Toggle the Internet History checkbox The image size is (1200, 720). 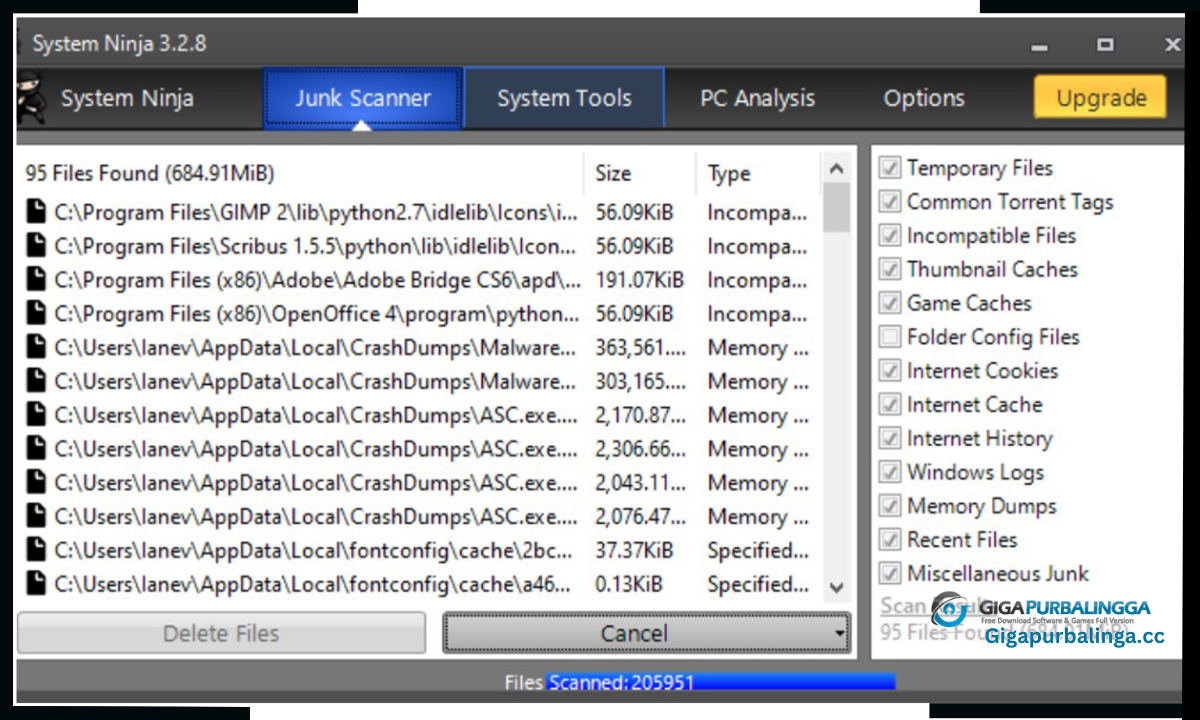coord(889,439)
